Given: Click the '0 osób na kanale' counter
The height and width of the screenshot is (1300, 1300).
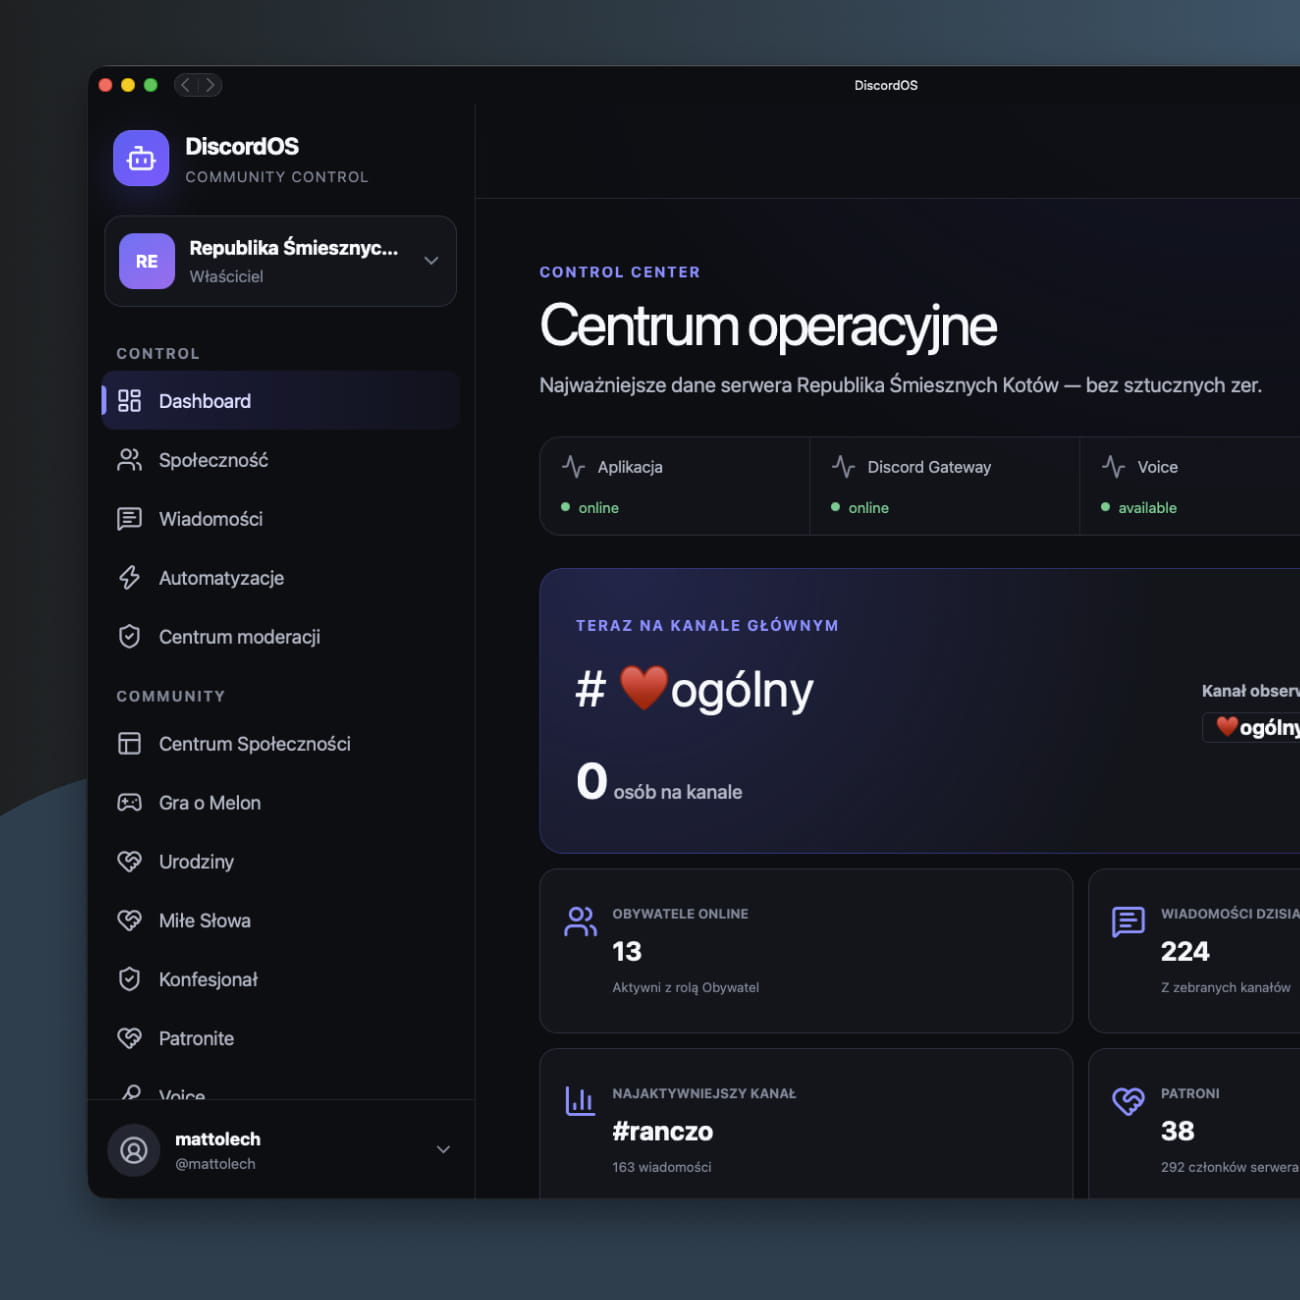Looking at the screenshot, I should click(x=659, y=783).
